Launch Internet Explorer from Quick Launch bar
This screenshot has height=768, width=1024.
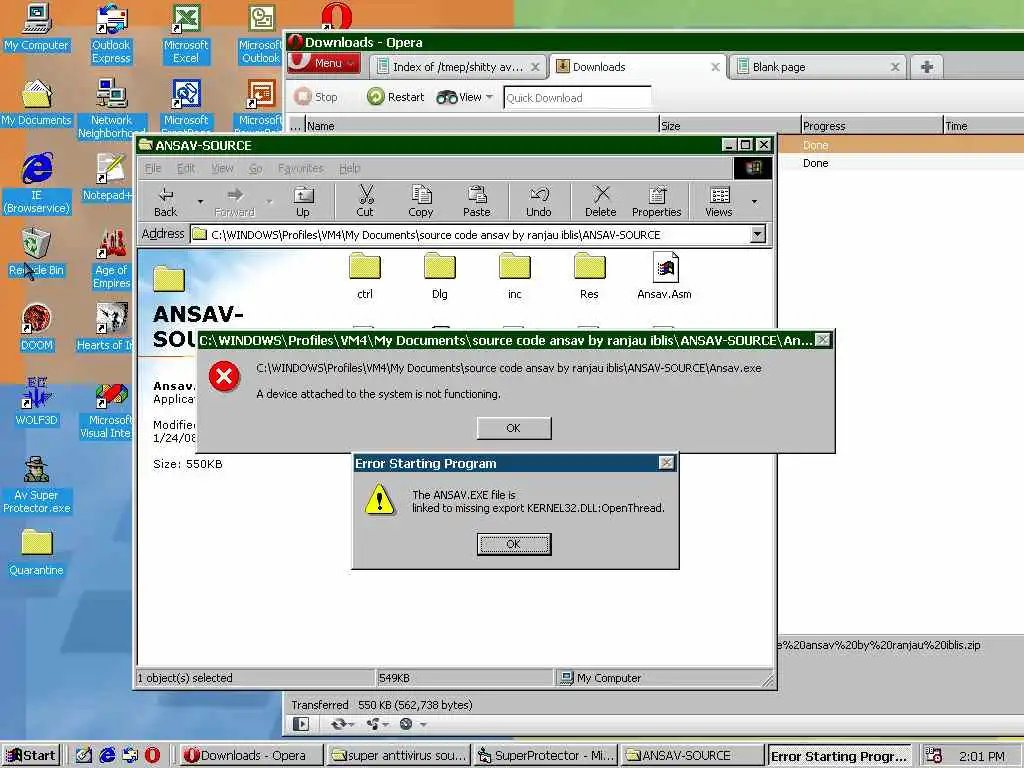pyautogui.click(x=107, y=756)
